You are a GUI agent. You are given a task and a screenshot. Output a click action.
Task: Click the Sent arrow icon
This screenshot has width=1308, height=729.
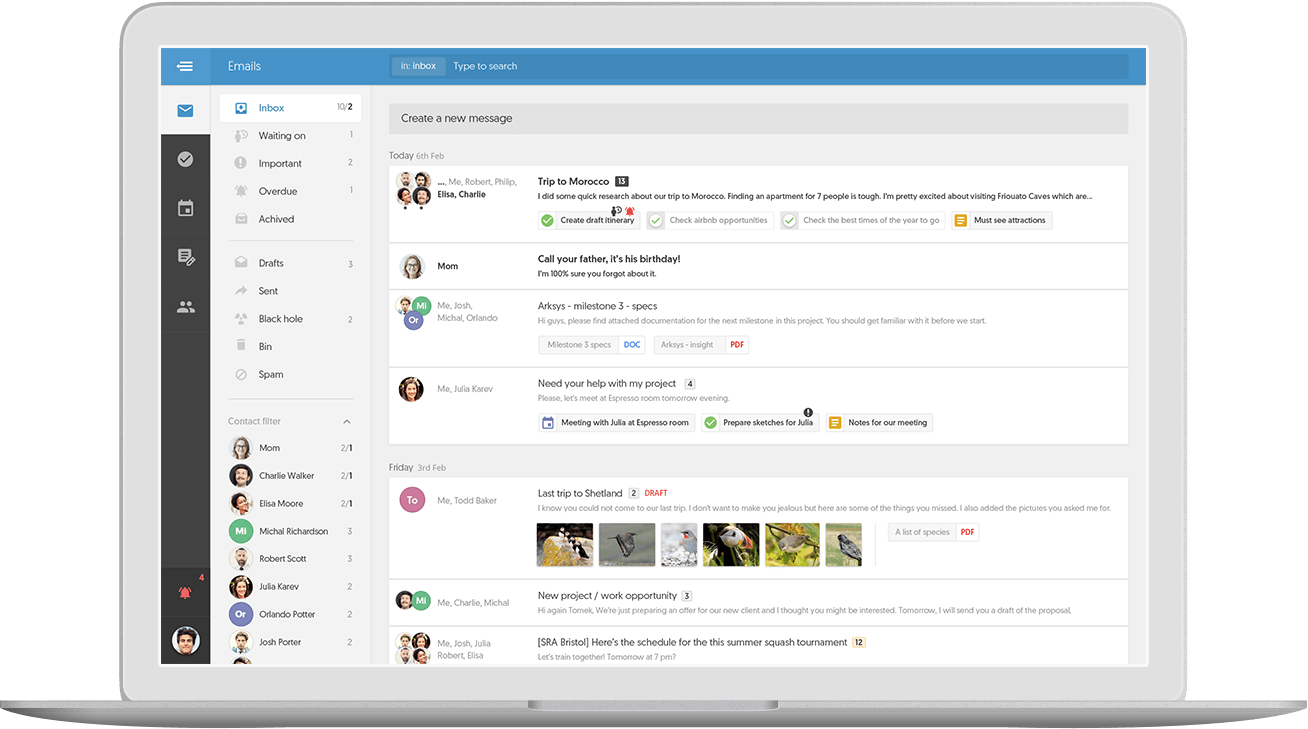pos(241,291)
